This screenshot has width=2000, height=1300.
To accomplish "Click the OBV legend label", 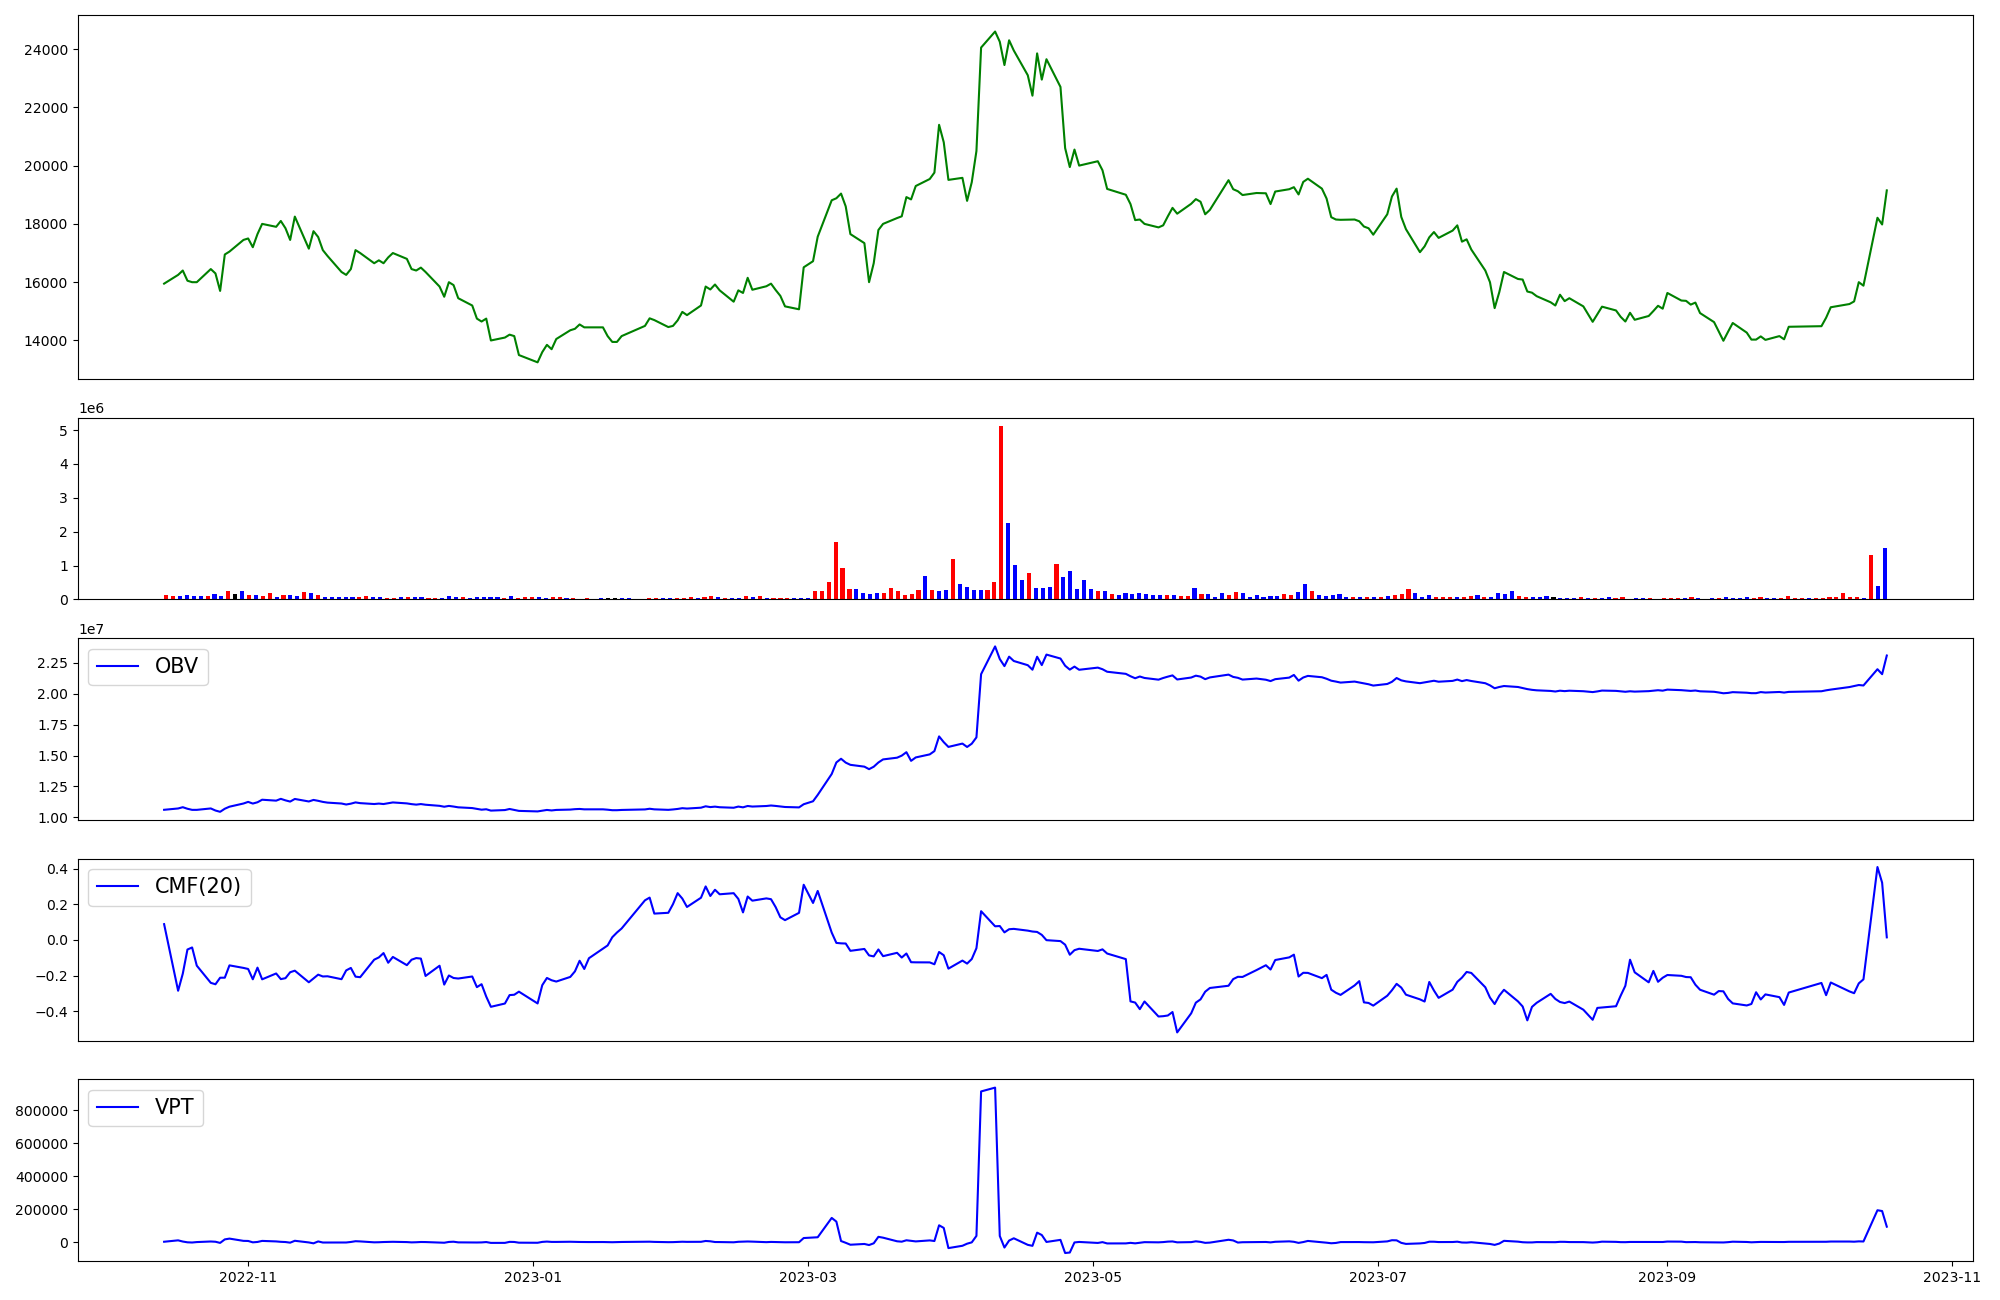I will click(x=176, y=666).
